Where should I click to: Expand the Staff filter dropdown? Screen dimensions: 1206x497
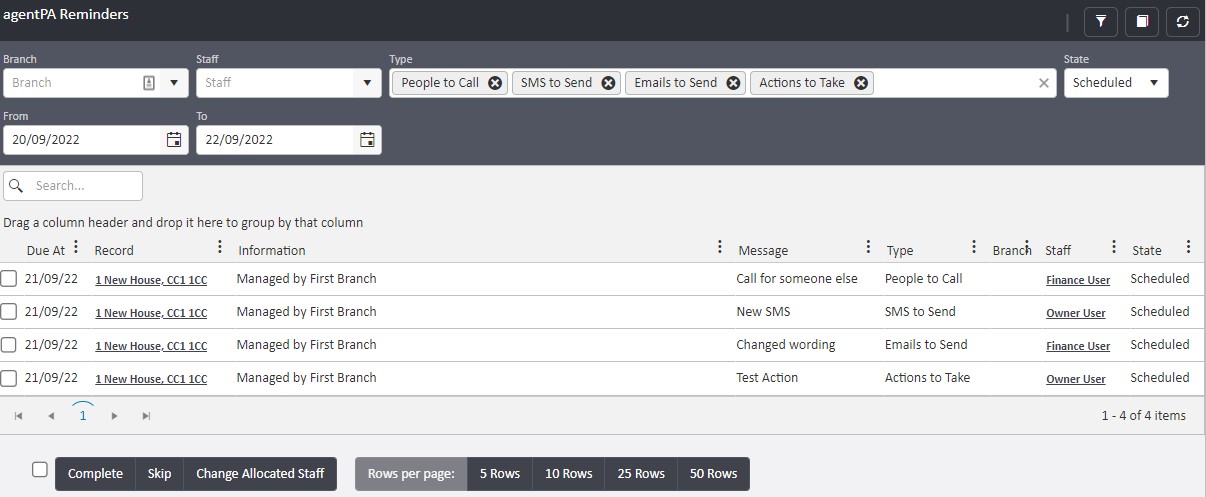tap(367, 83)
